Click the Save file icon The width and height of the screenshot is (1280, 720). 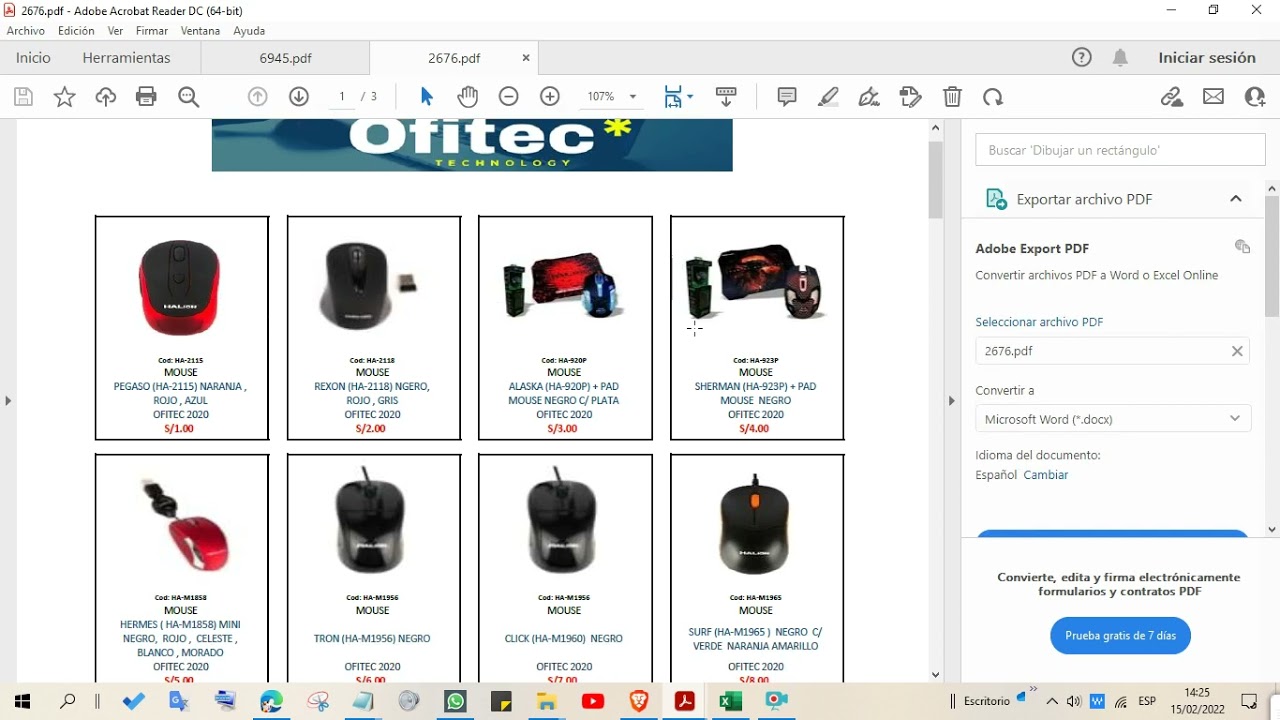[23, 97]
